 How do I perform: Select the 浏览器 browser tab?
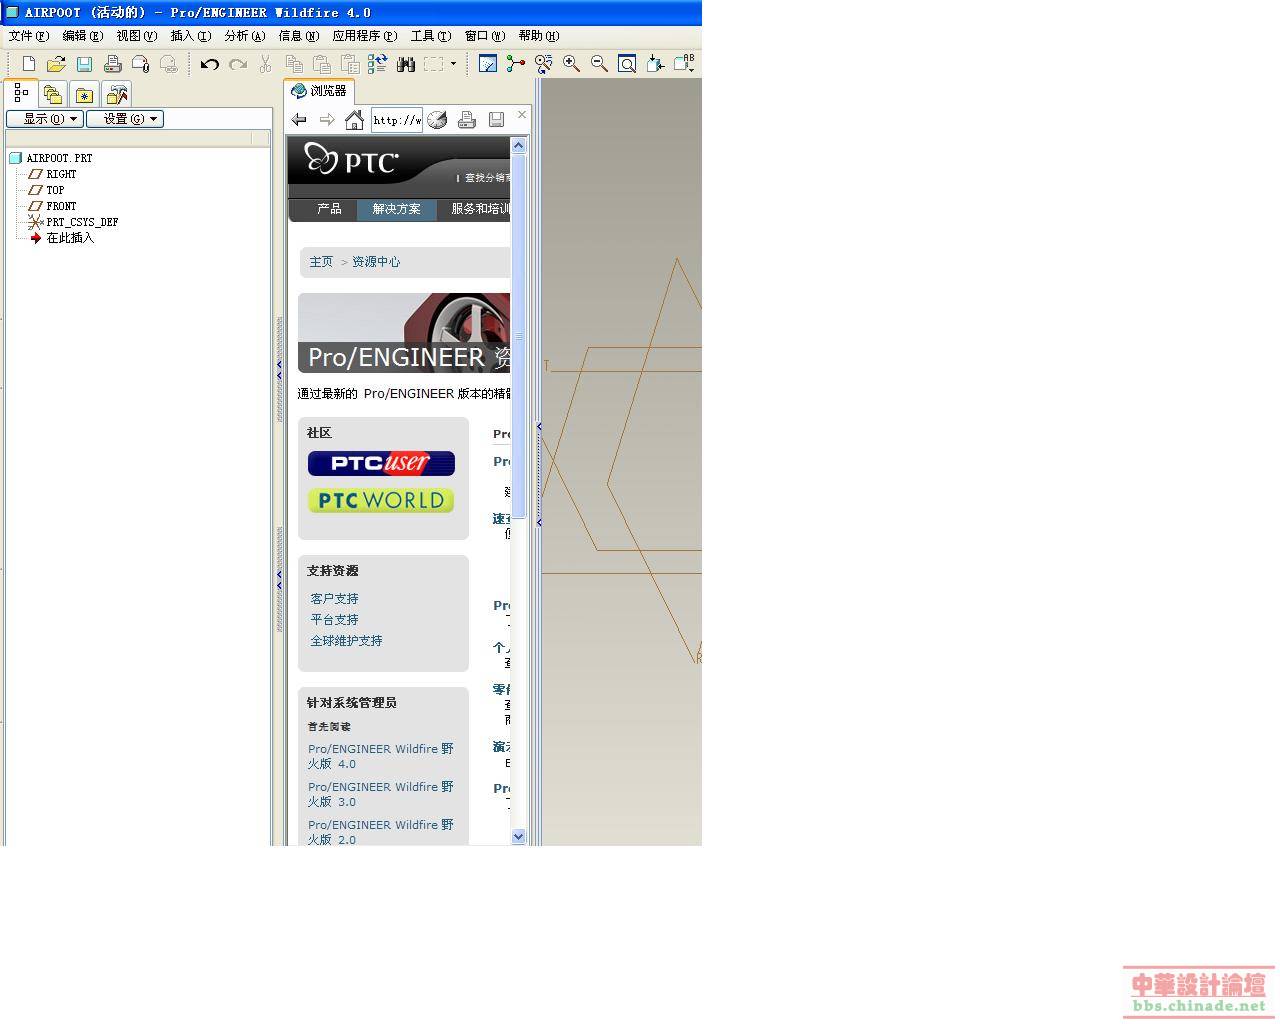tap(319, 91)
